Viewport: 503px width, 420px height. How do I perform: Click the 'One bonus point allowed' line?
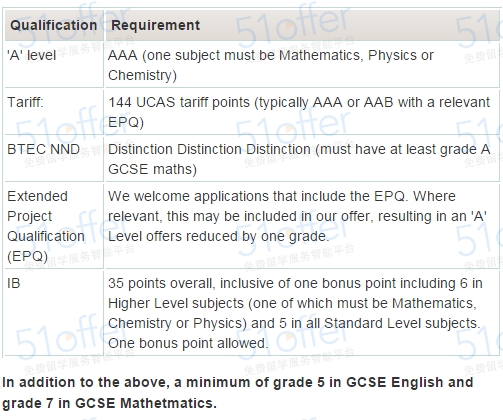[x=188, y=343]
